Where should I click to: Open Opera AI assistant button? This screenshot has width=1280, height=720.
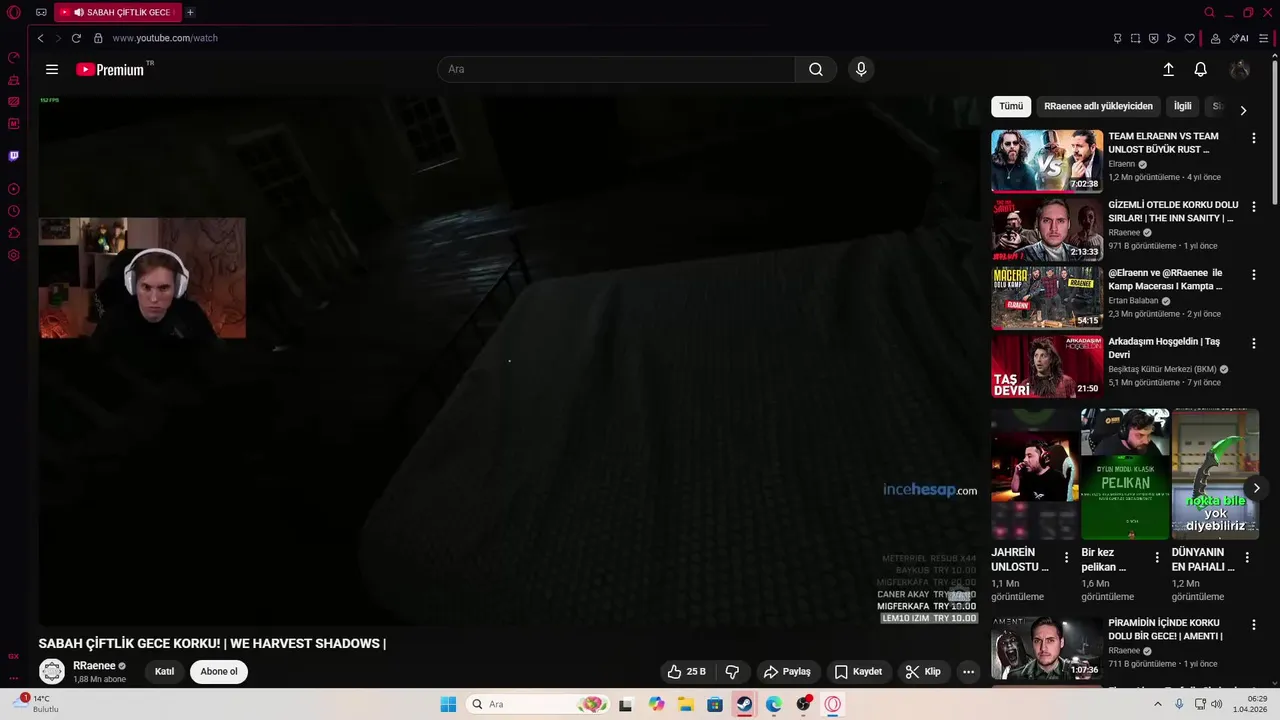point(1239,38)
